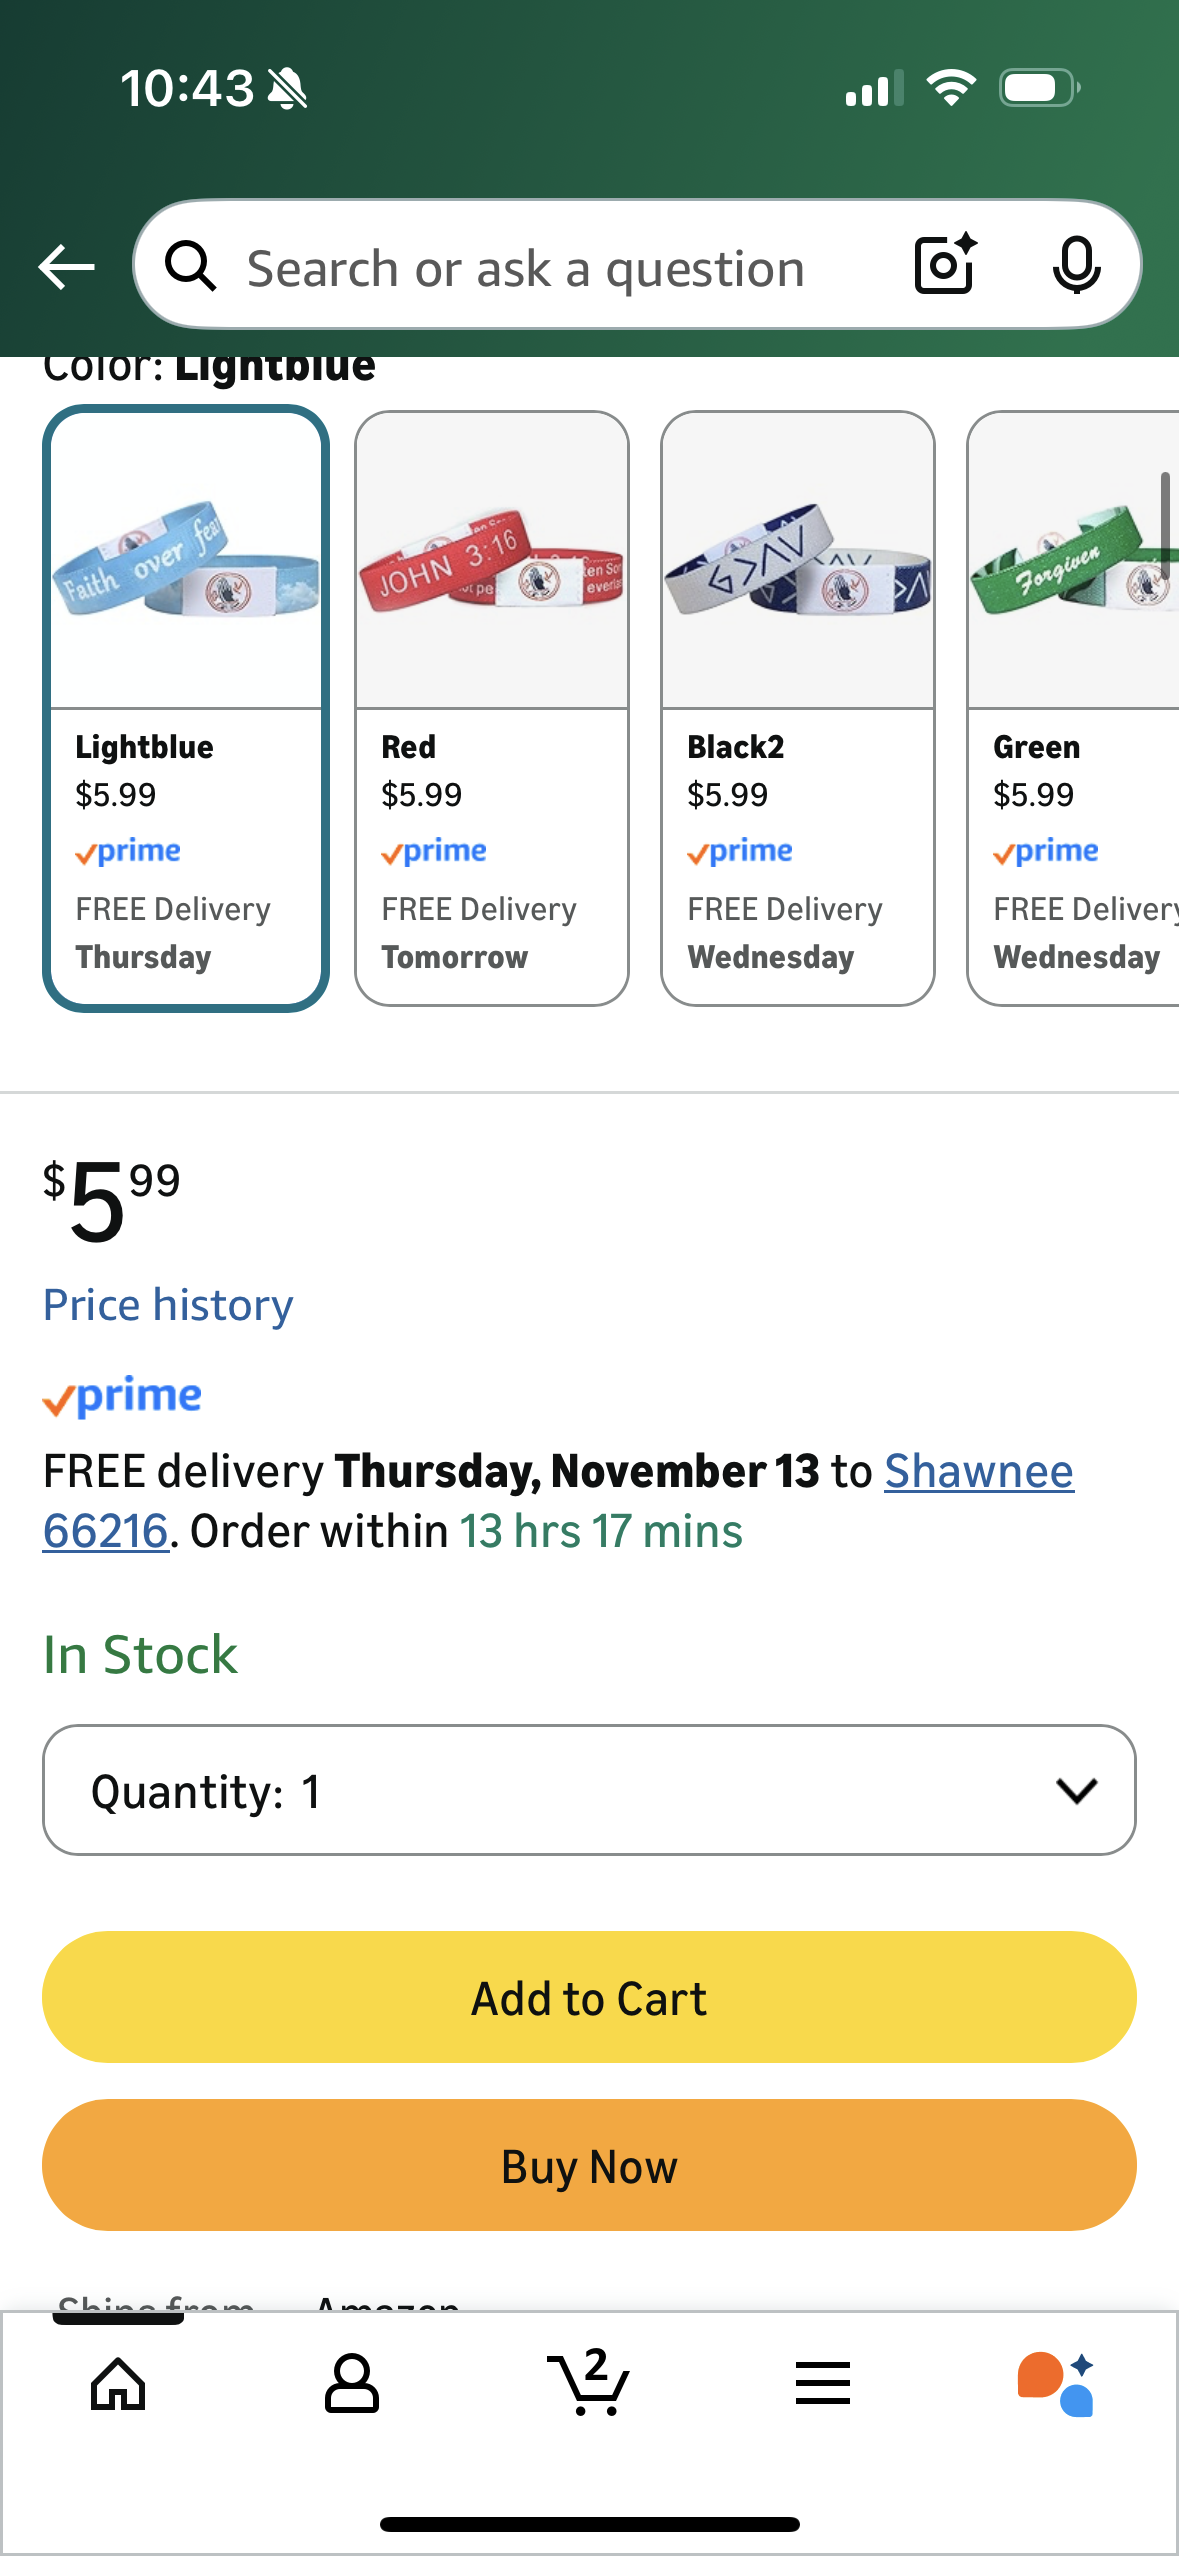Open camera visual search icon
The image size is (1179, 2556).
coord(945,266)
